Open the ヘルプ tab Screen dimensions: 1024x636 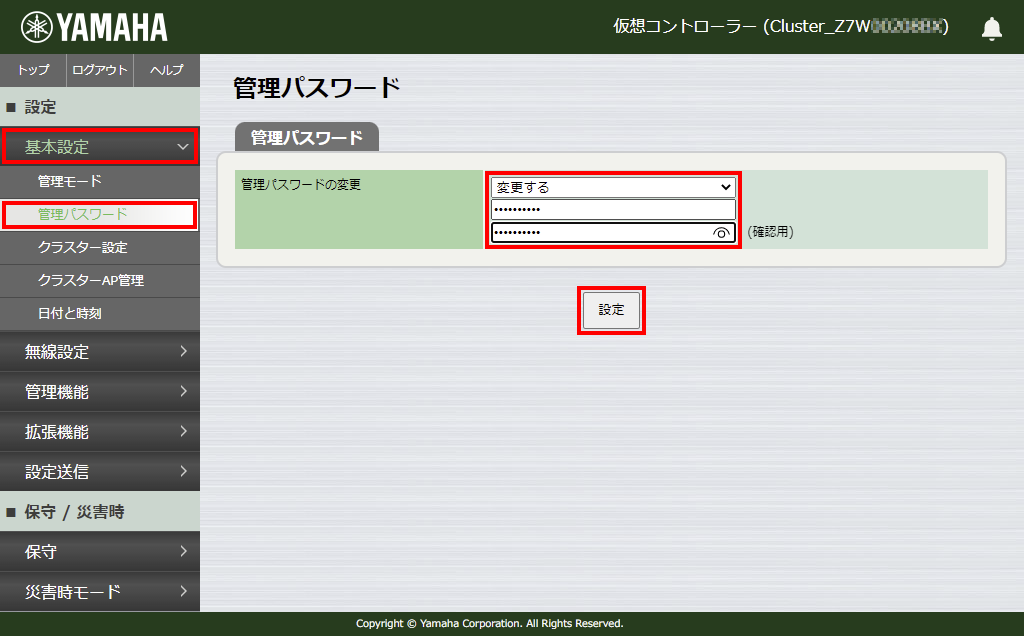pyautogui.click(x=166, y=70)
